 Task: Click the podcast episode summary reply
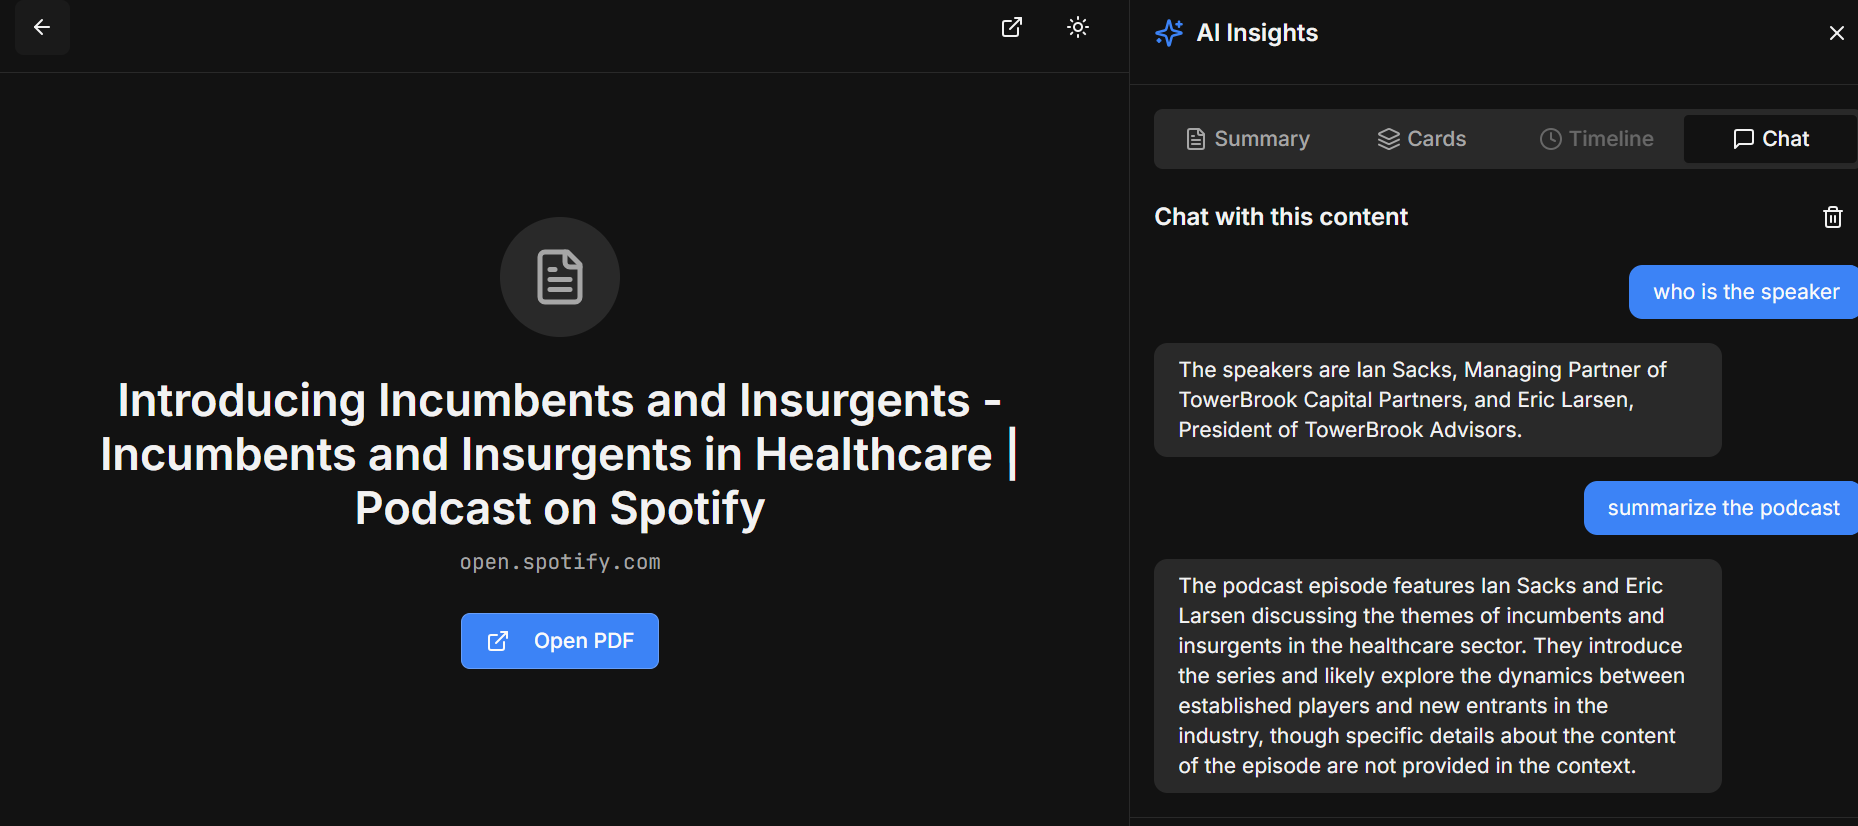1437,676
